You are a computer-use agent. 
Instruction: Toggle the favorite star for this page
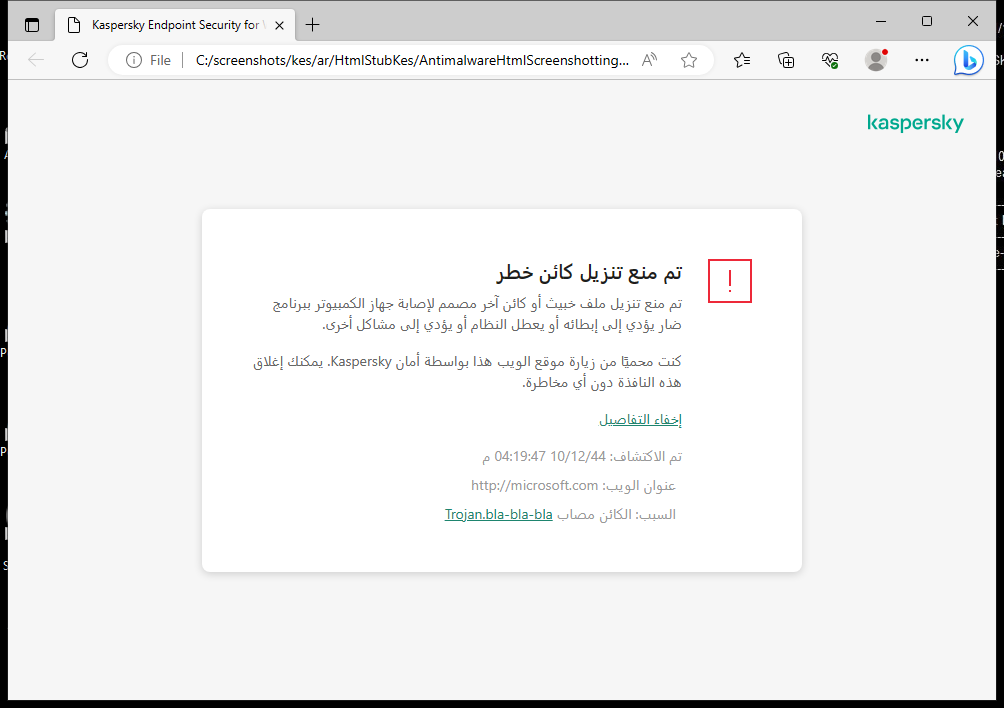688,60
